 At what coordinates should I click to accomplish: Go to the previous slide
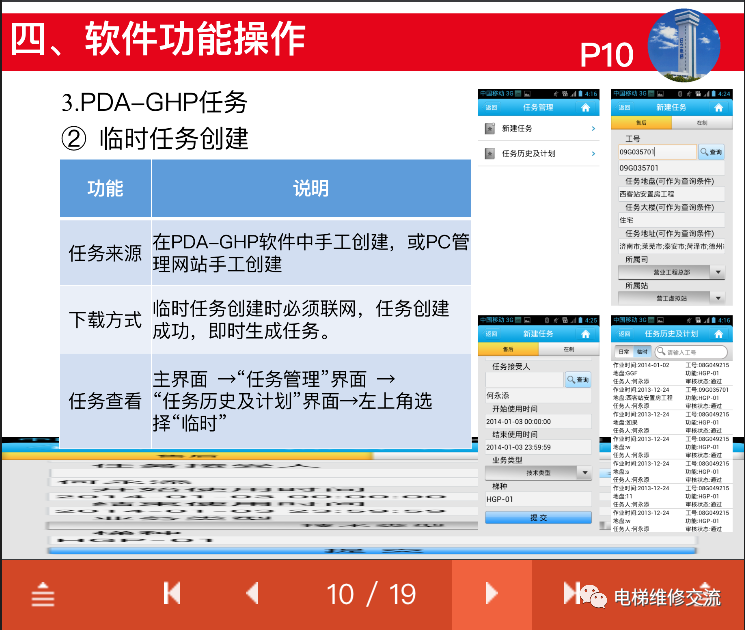coord(252,593)
